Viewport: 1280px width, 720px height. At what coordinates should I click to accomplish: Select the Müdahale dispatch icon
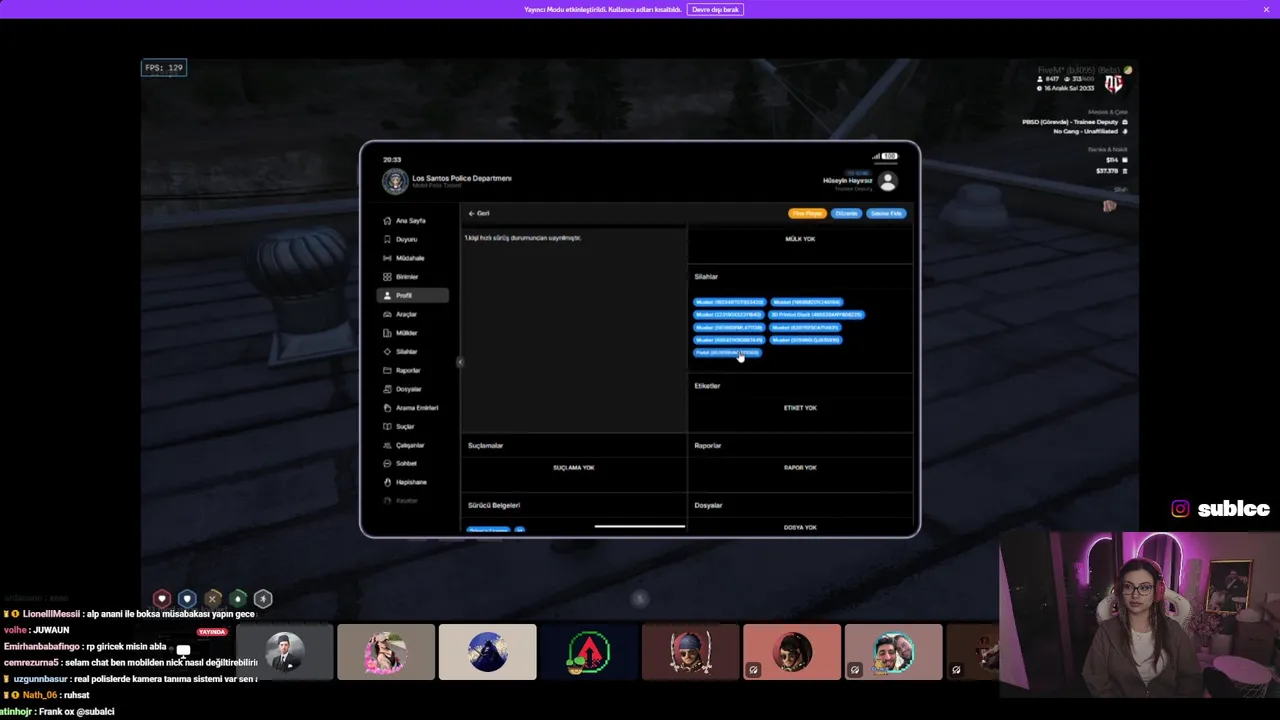[387, 258]
